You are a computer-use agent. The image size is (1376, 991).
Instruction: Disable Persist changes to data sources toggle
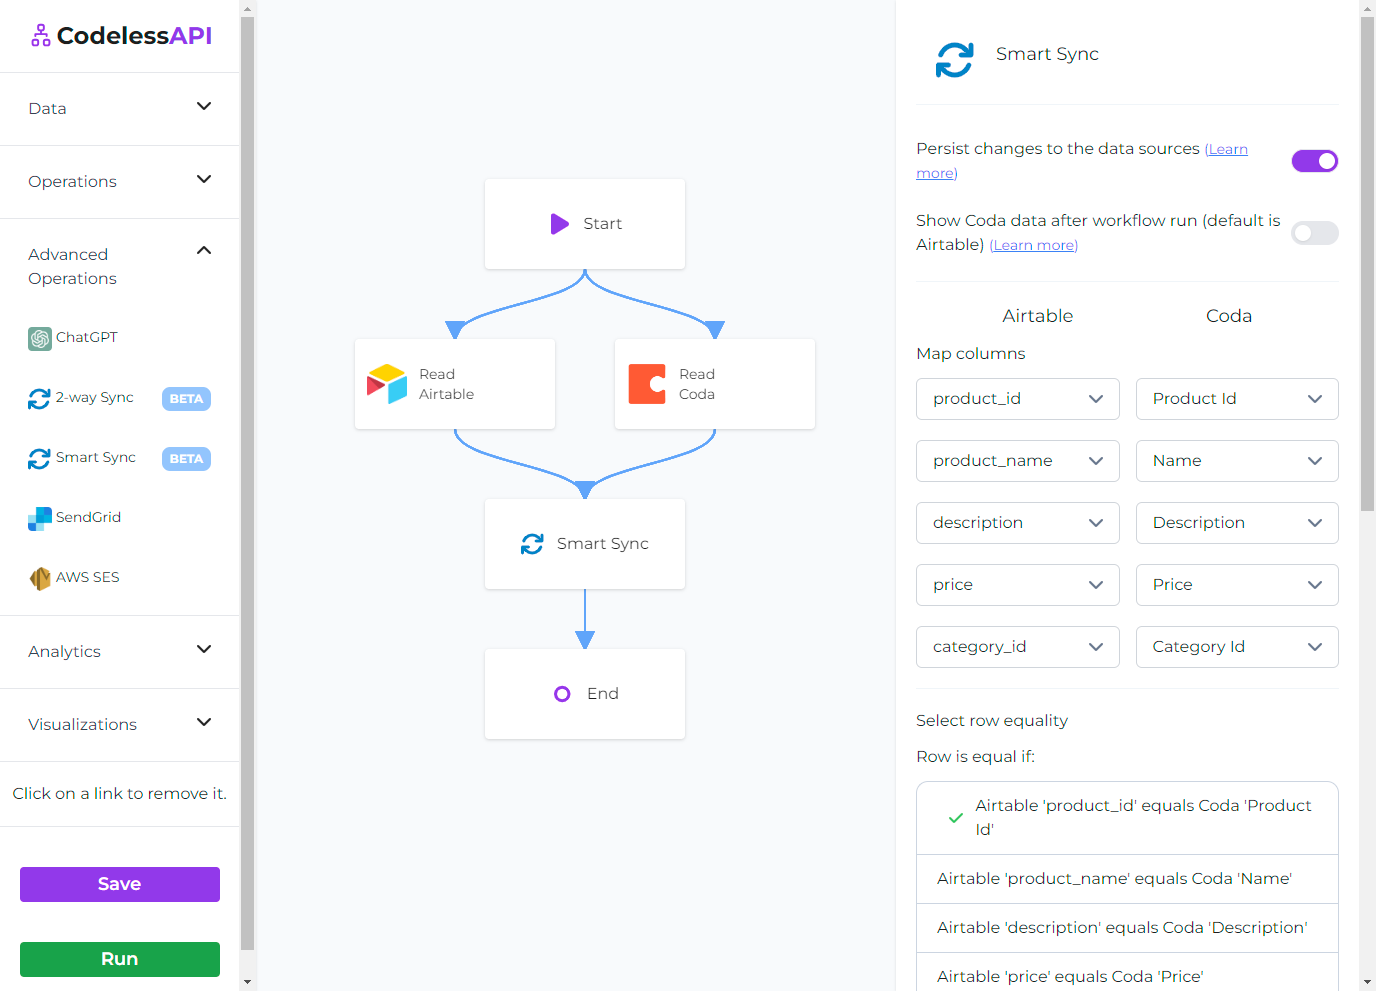point(1315,161)
